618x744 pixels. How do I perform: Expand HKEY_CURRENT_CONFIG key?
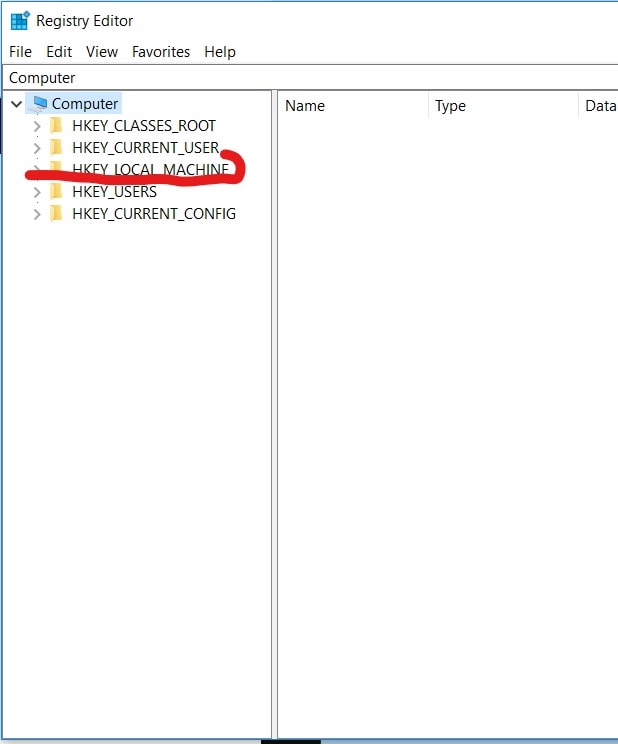[x=37, y=214]
